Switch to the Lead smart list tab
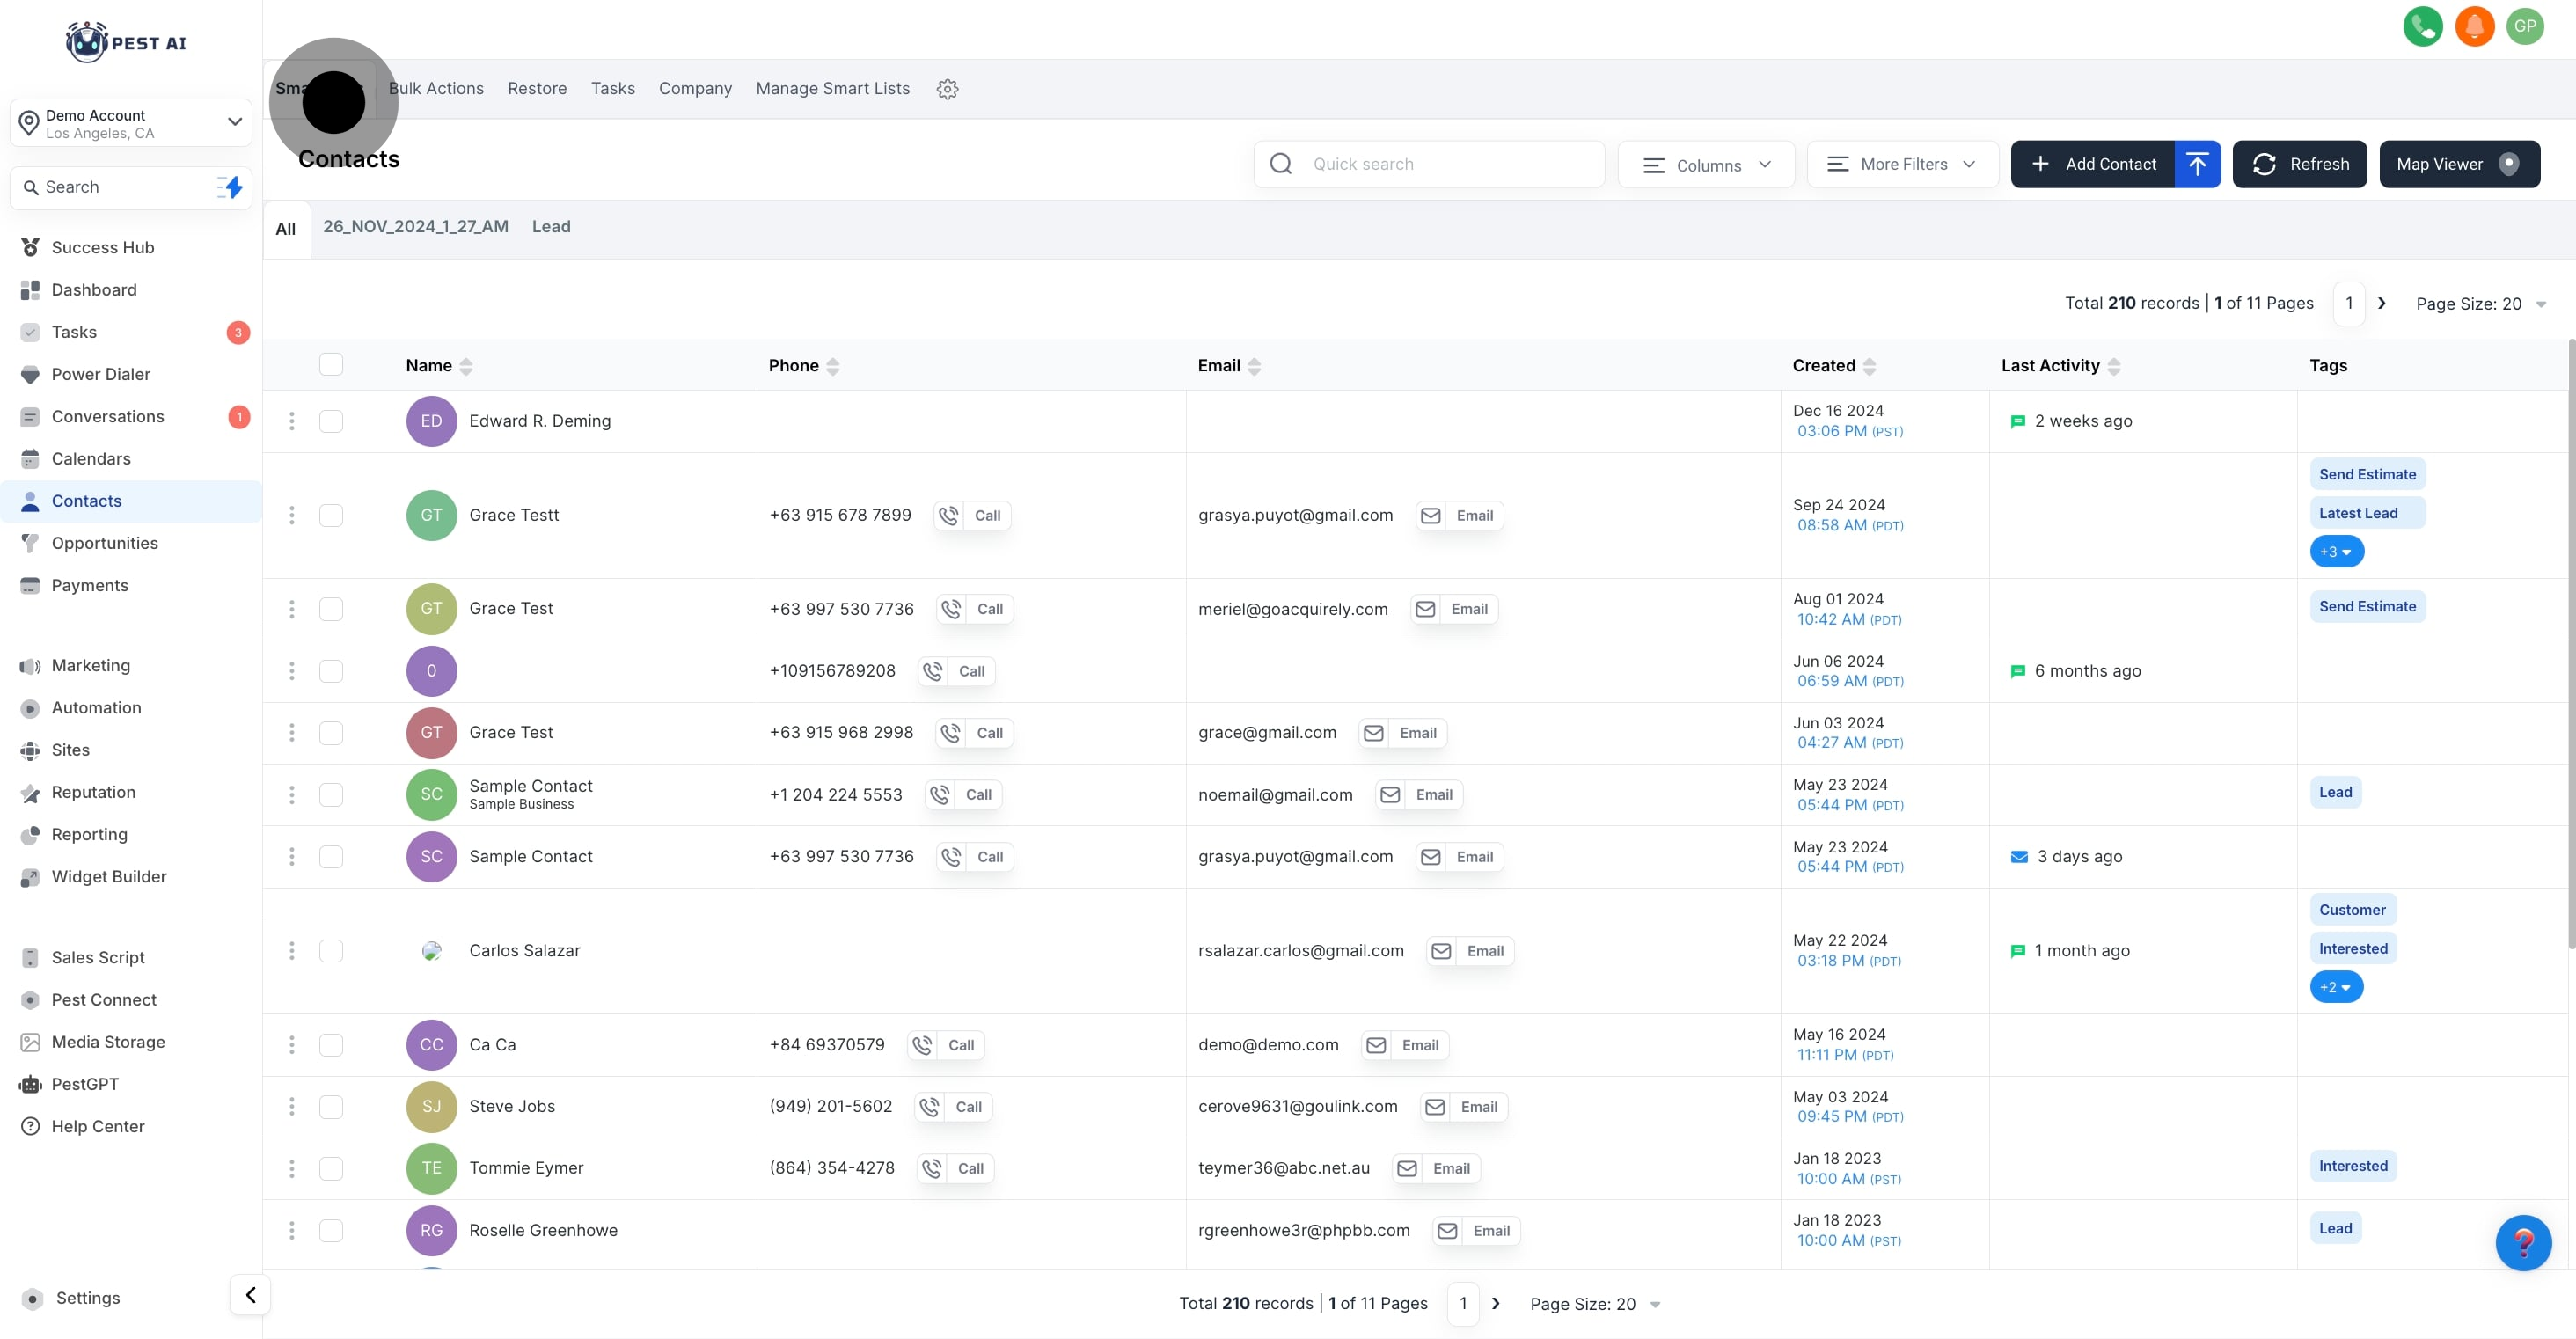This screenshot has width=2576, height=1339. click(x=551, y=227)
